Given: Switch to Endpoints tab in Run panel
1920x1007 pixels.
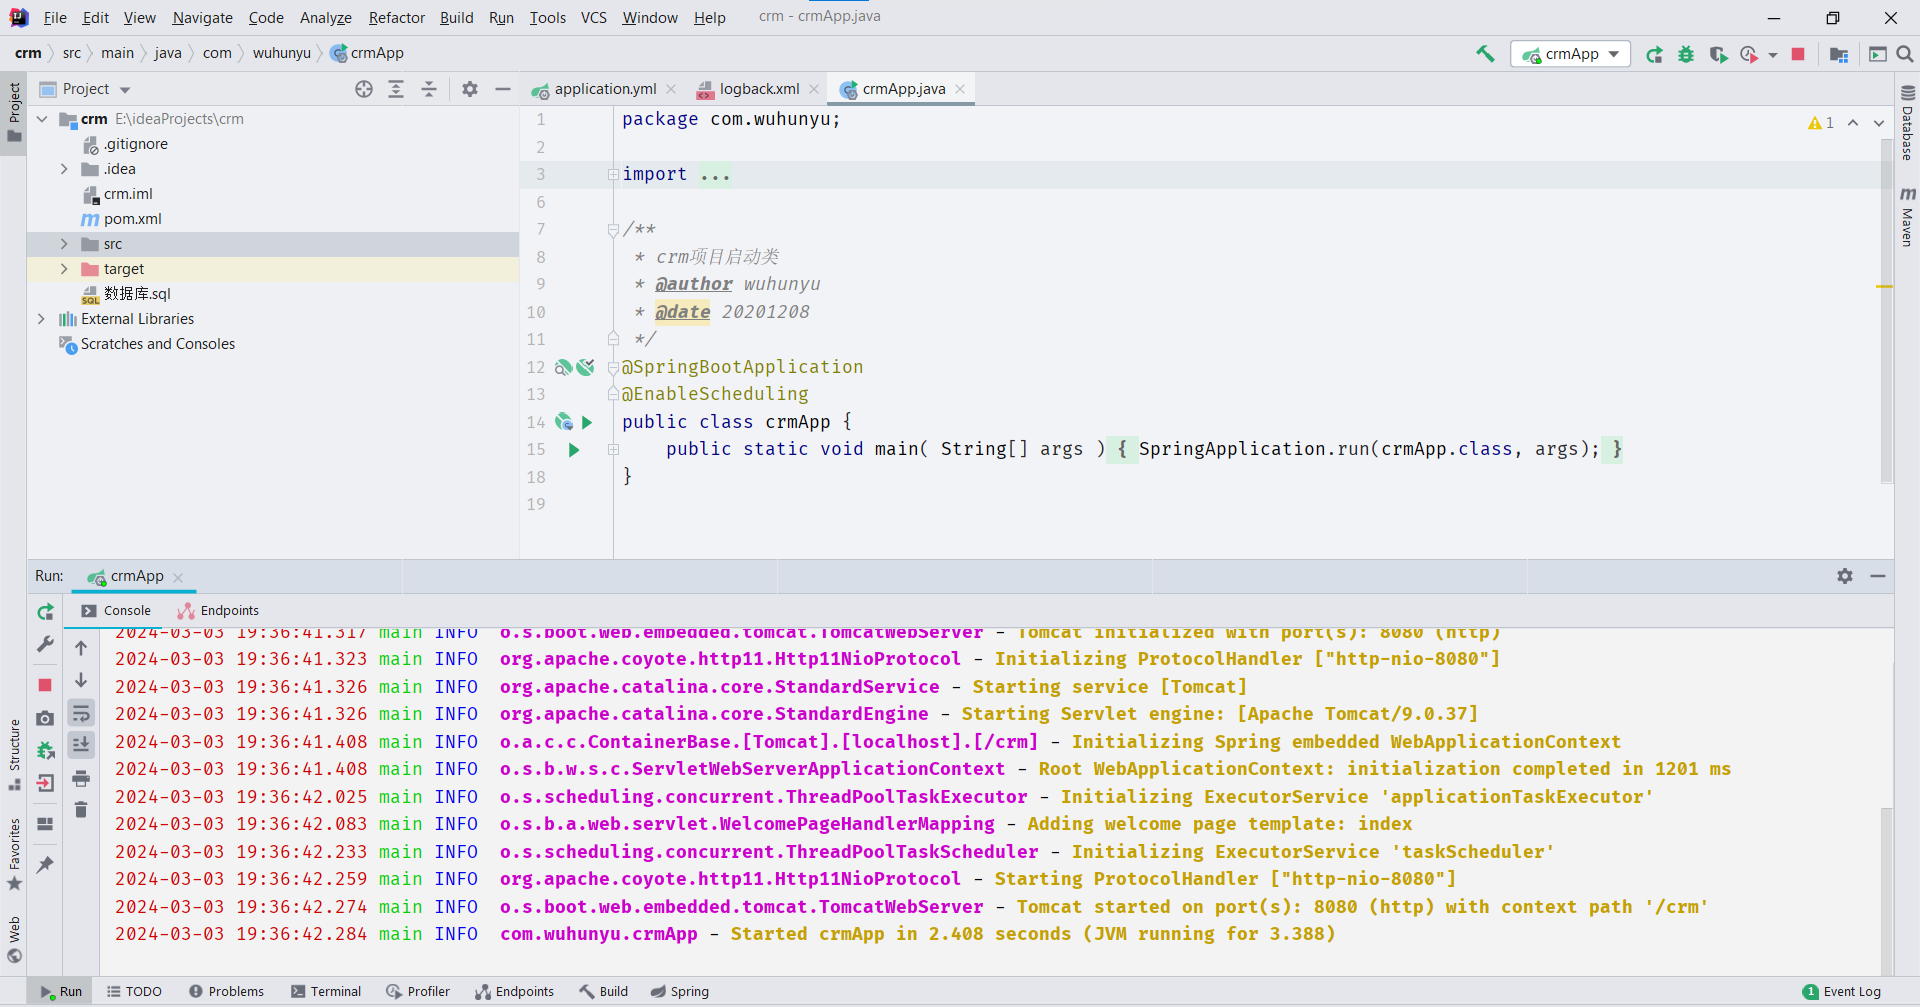Looking at the screenshot, I should pos(218,611).
